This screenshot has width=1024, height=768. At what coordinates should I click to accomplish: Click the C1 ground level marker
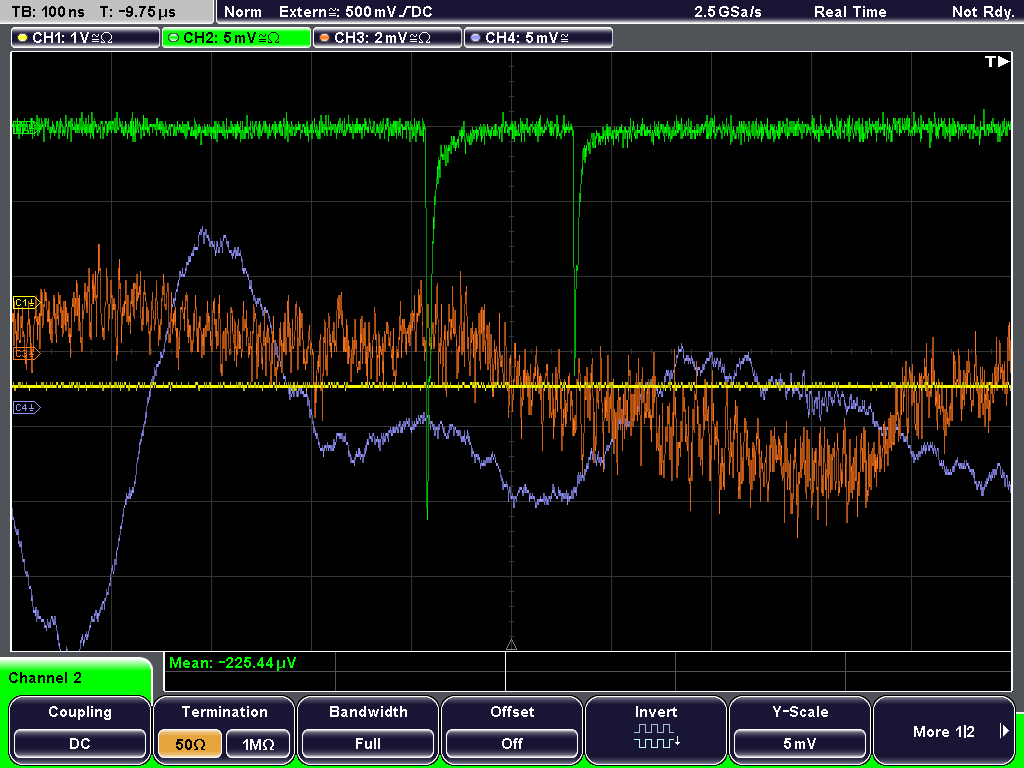26,303
